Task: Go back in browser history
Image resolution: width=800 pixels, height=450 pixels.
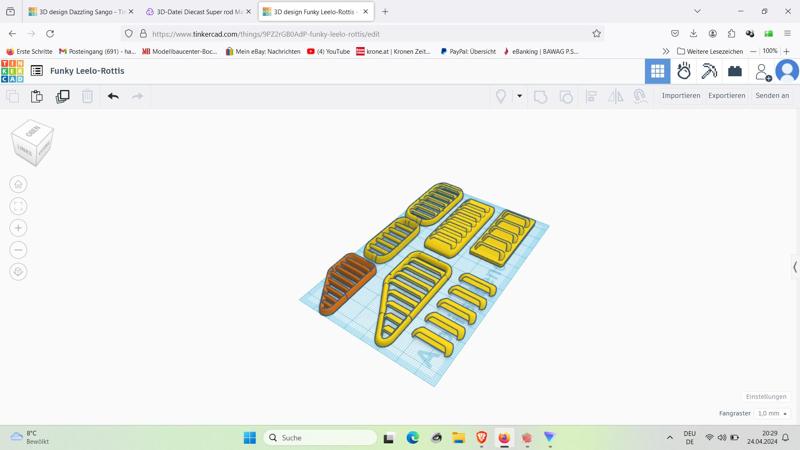Action: point(13,34)
